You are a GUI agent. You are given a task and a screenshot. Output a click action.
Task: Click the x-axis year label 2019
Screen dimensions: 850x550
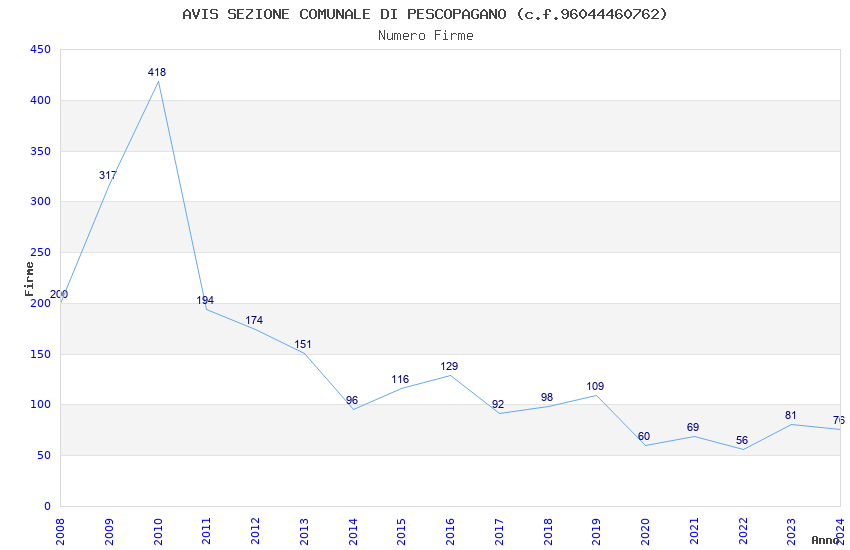[x=597, y=532]
